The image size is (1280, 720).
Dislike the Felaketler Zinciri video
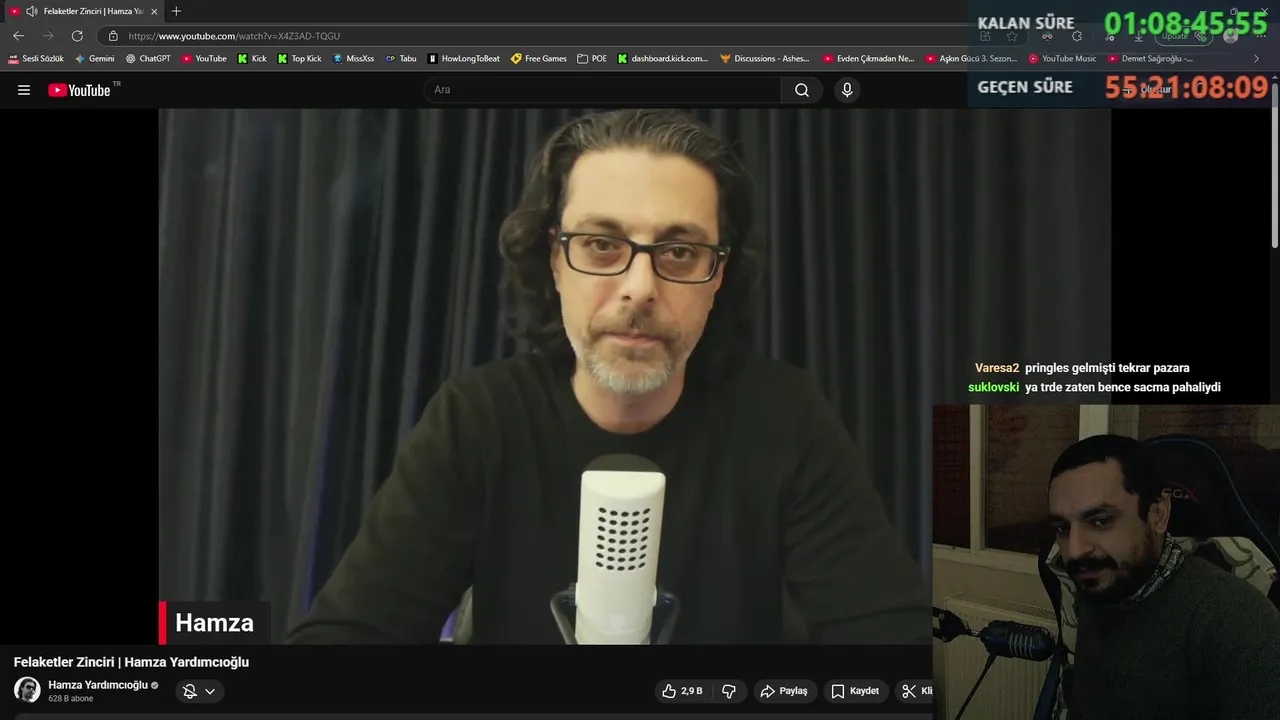(x=729, y=691)
